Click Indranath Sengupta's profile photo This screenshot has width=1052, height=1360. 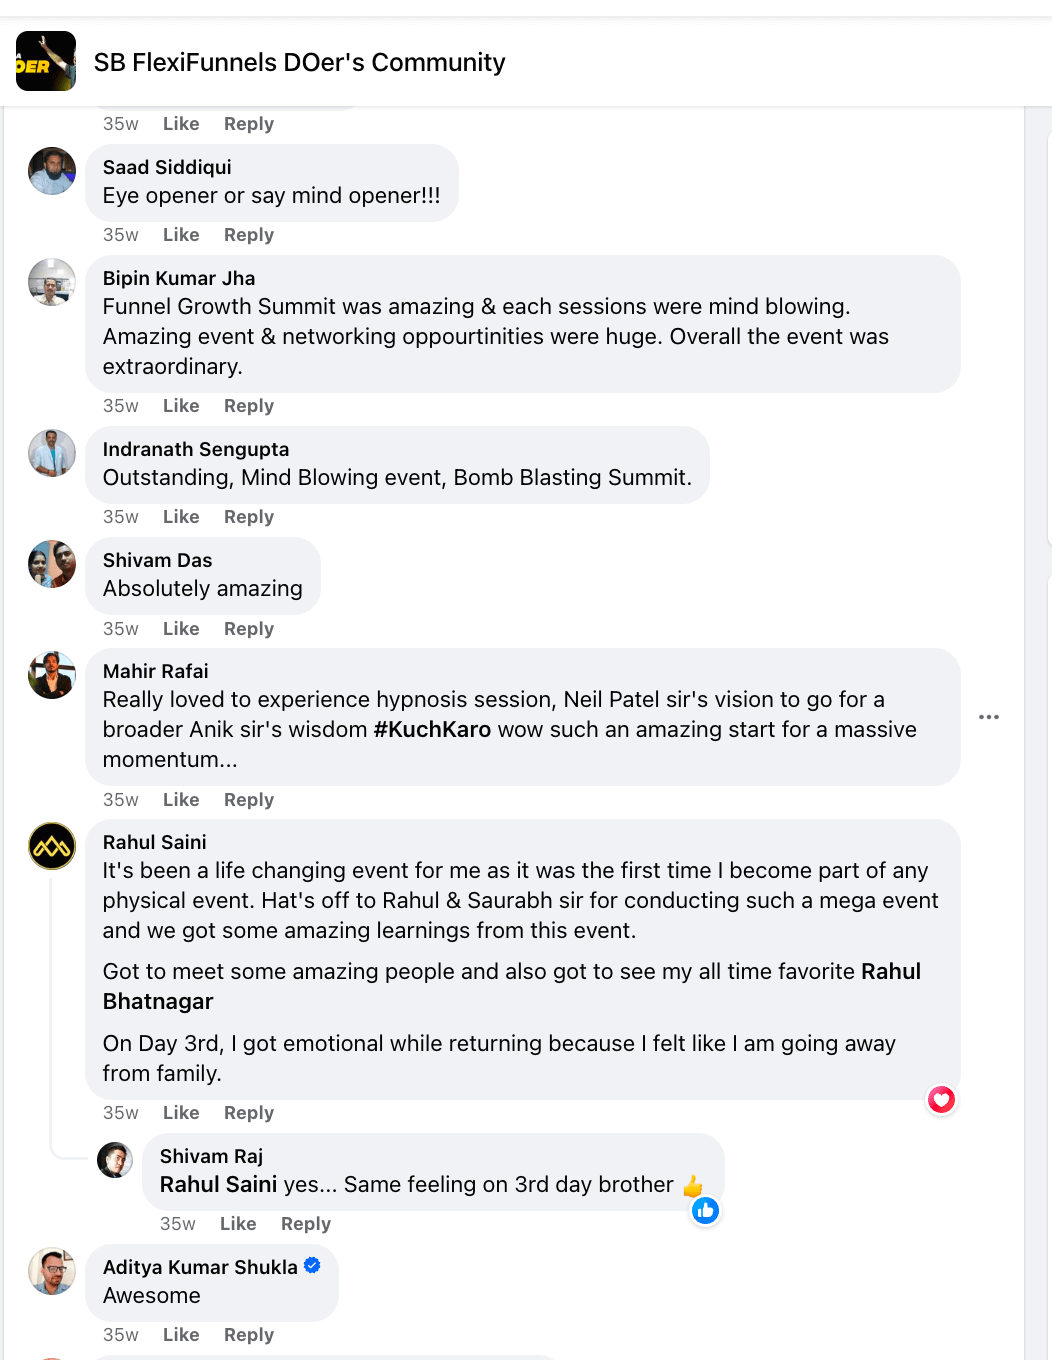52,453
